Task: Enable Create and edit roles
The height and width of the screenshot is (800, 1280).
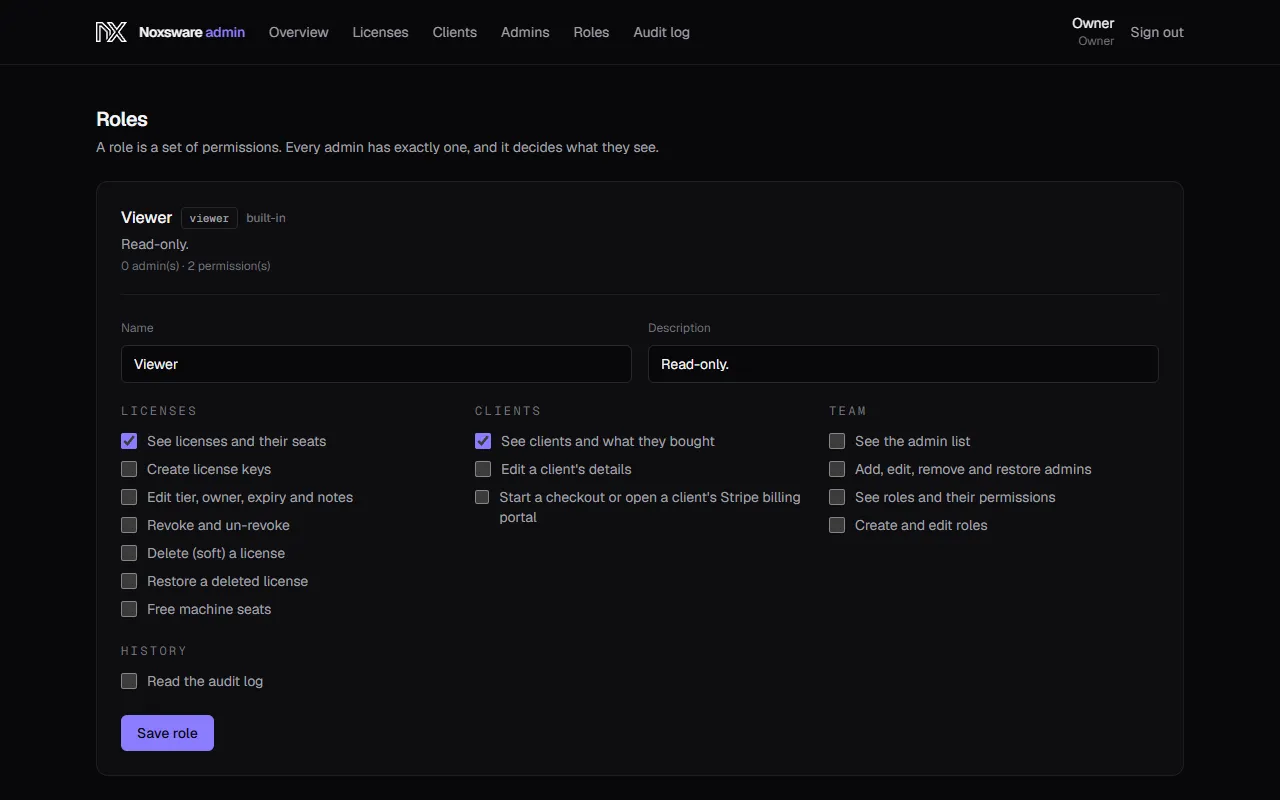Action: 837,525
